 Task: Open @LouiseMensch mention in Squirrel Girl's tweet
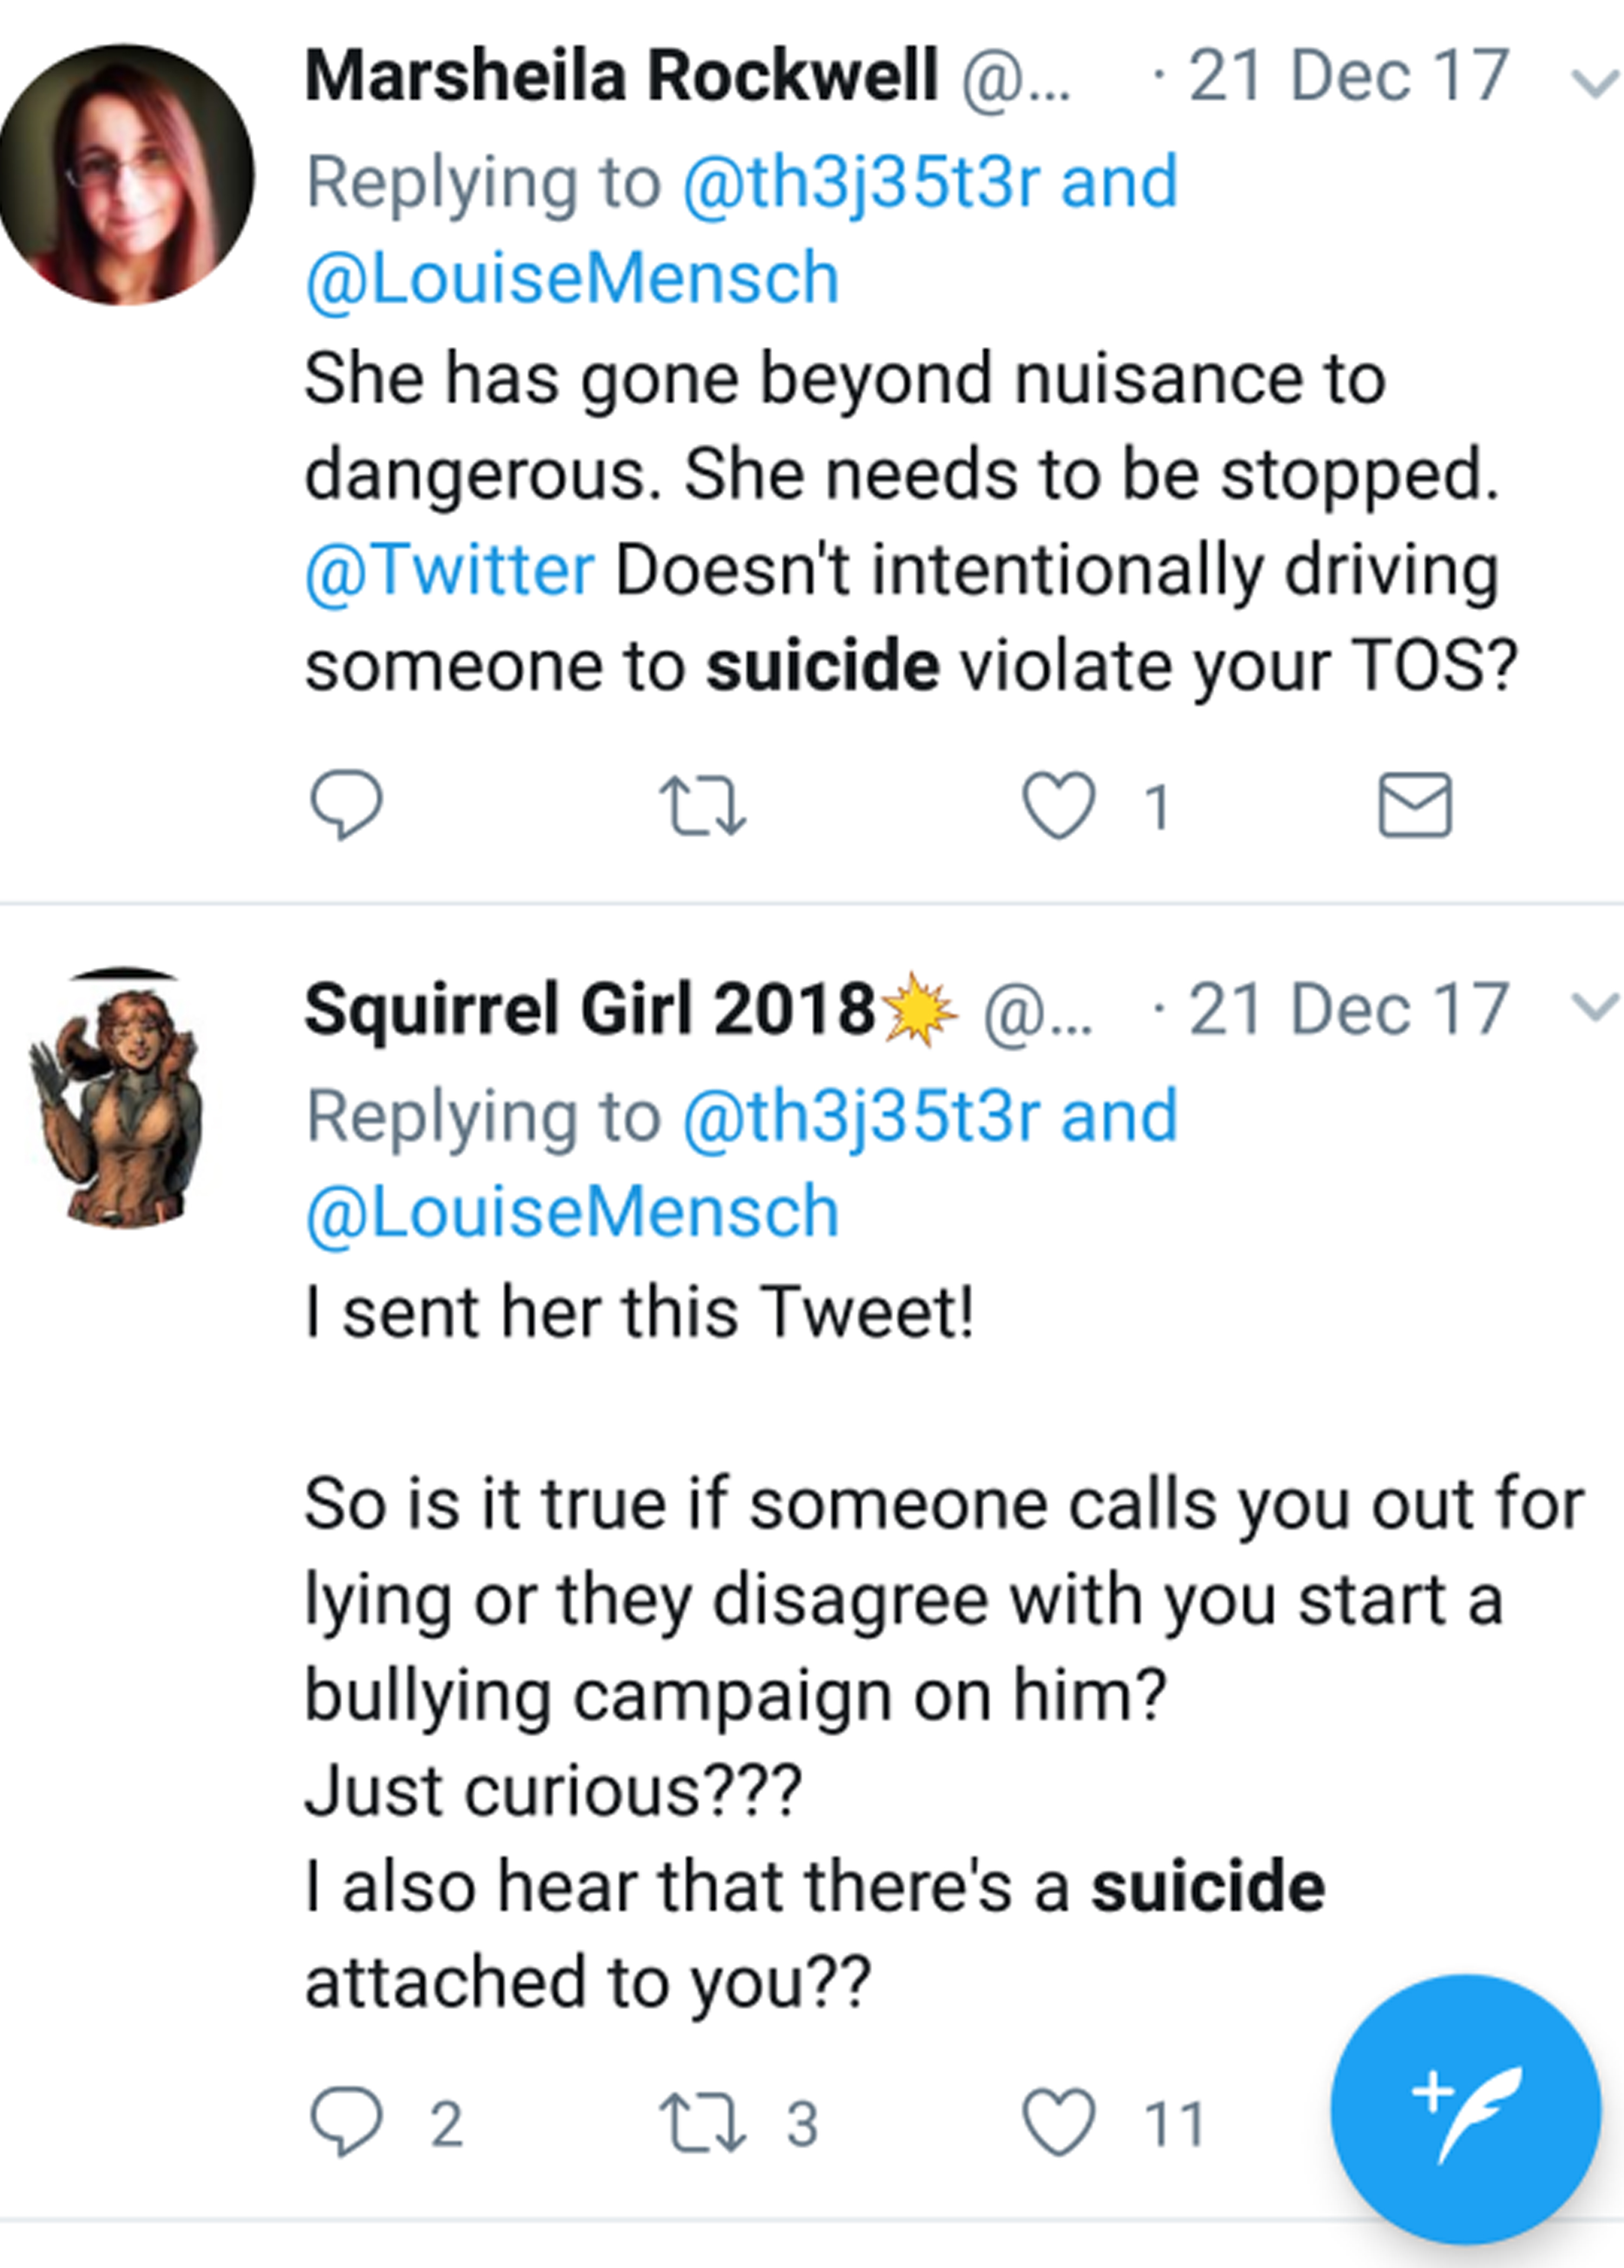point(572,1211)
